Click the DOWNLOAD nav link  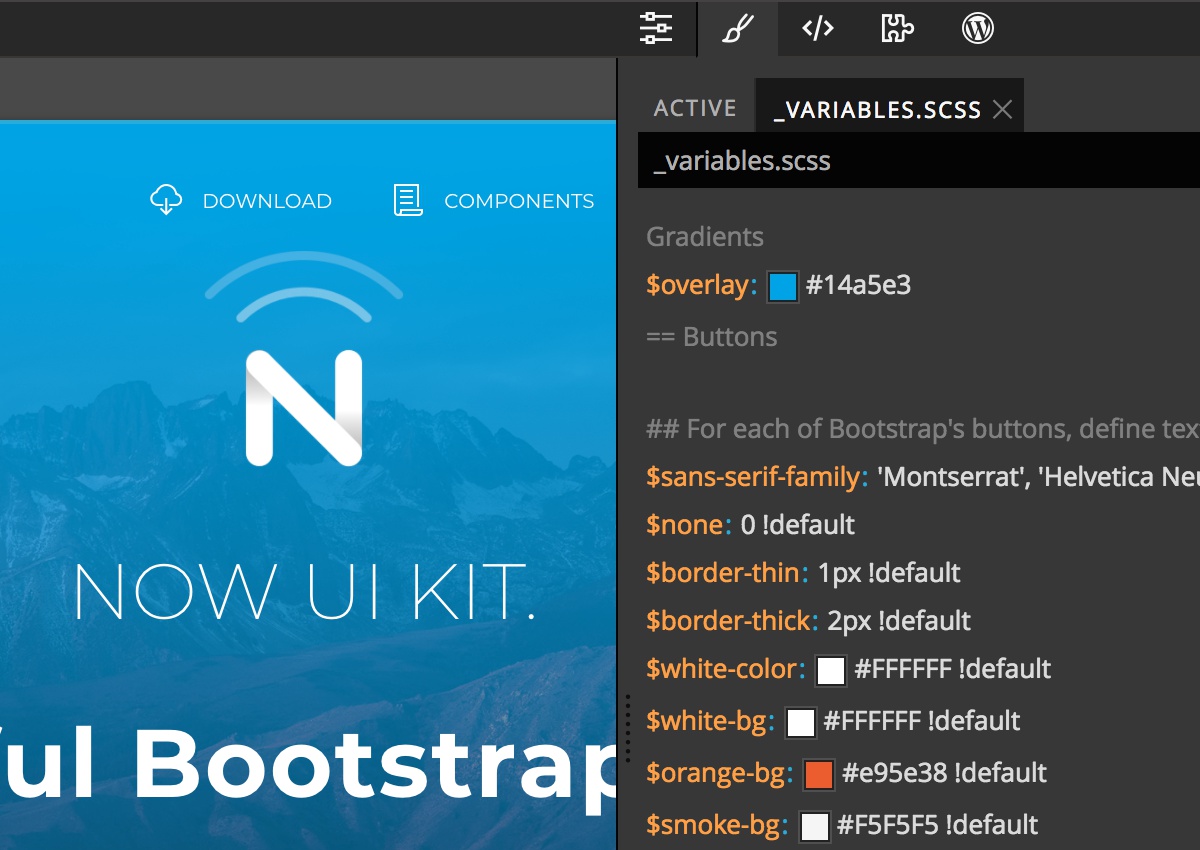(267, 201)
